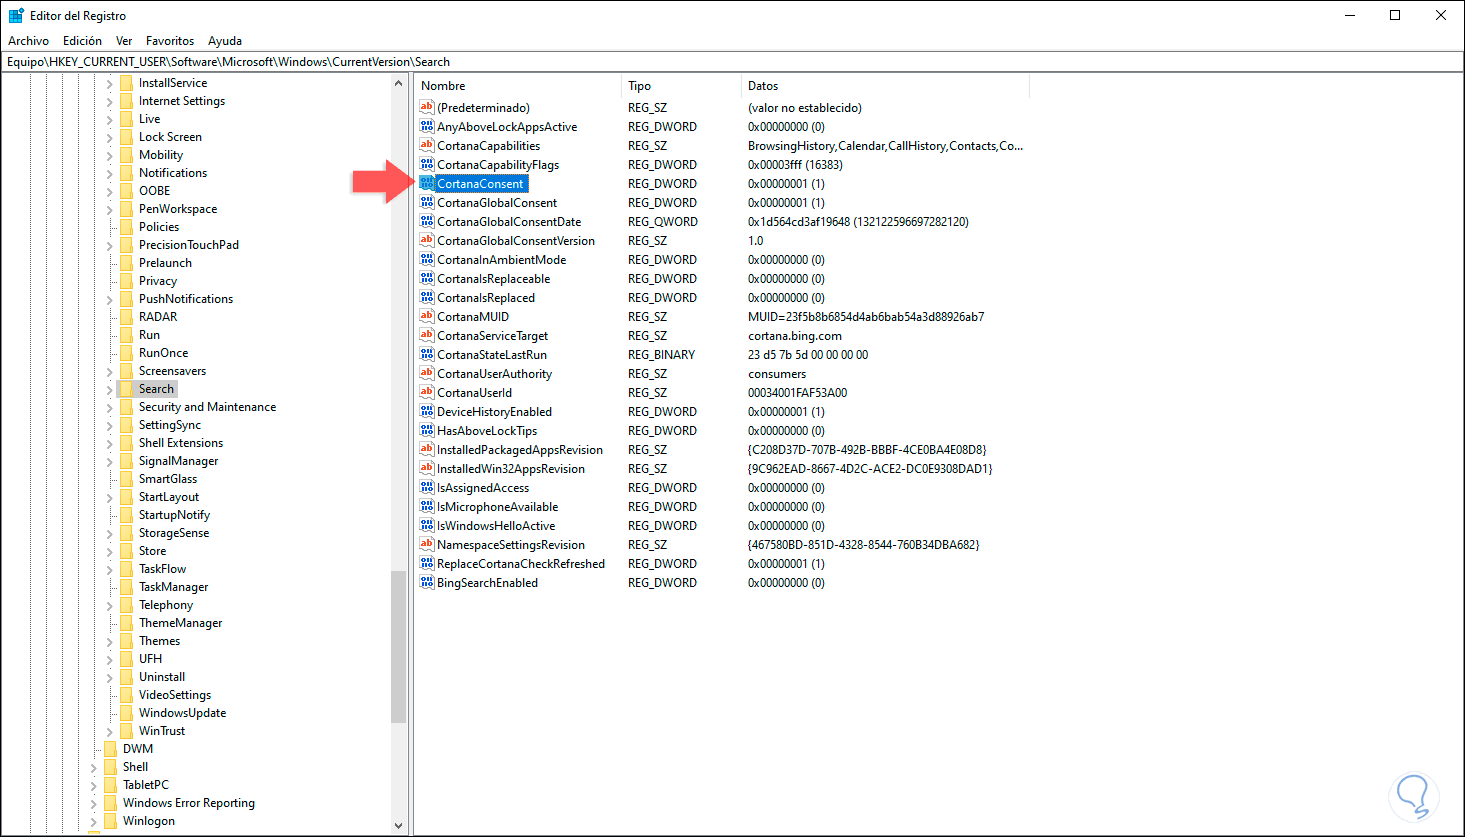
Task: Select the IsWindowsHelloActive value name
Action: (x=496, y=526)
